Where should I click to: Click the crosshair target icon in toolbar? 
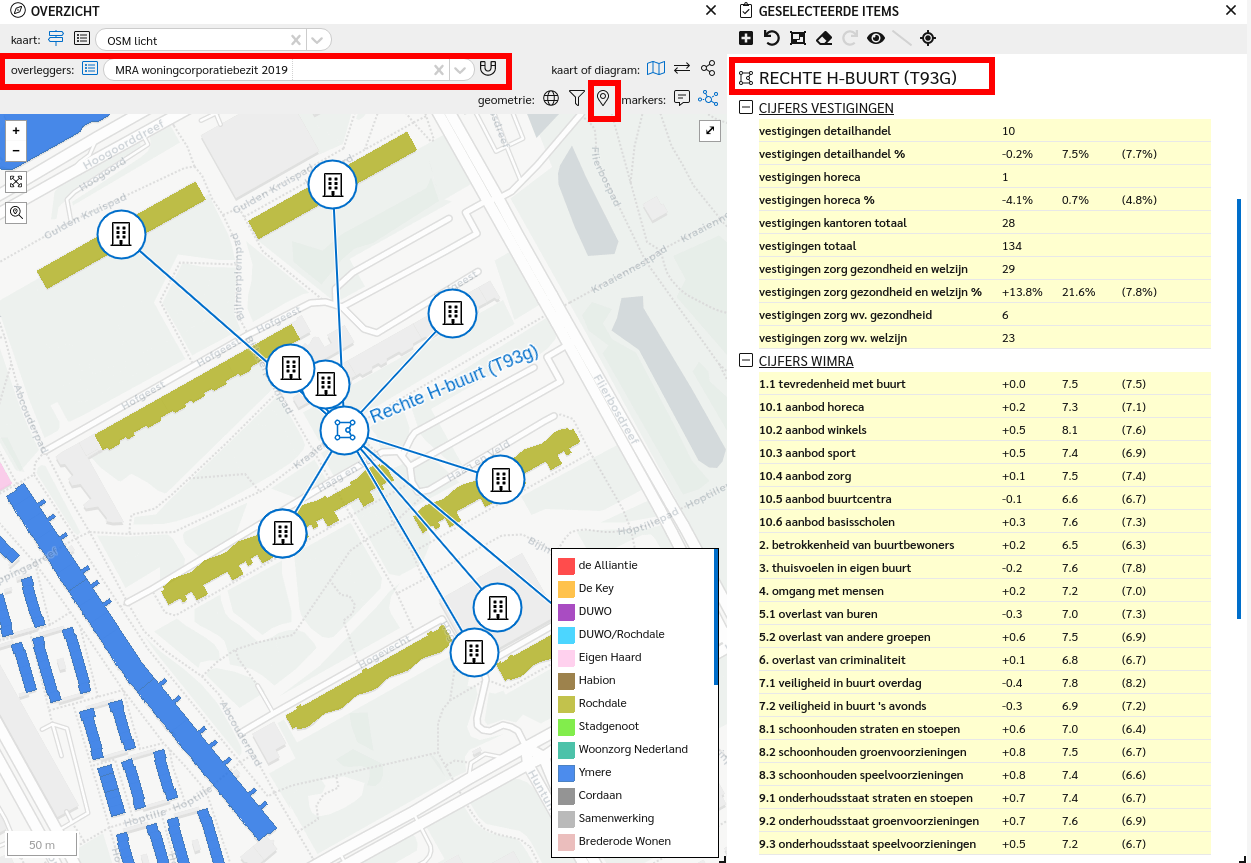click(928, 38)
